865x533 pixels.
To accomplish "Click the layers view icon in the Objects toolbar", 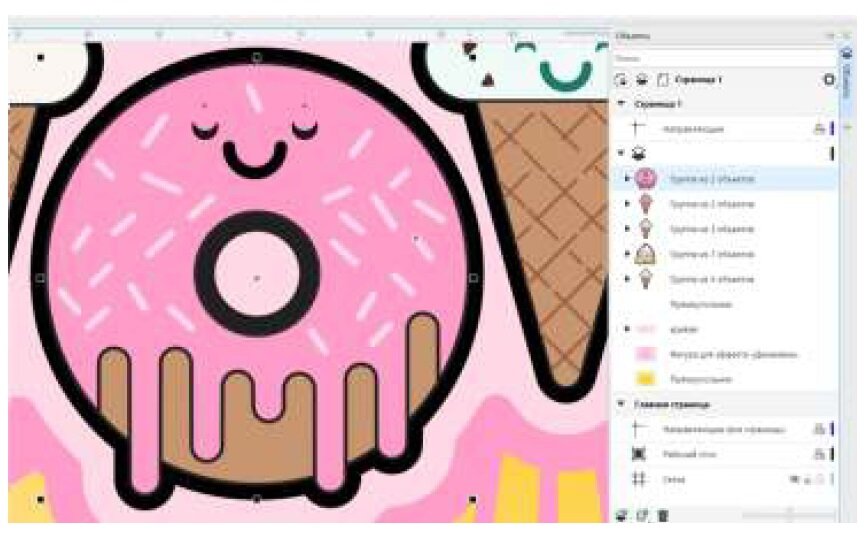I will [x=642, y=79].
